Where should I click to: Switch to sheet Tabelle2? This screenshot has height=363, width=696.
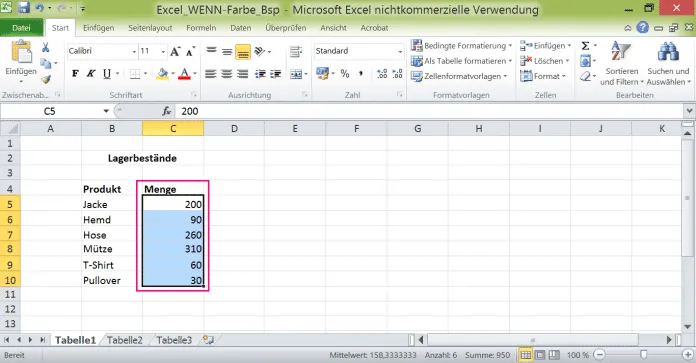[125, 340]
